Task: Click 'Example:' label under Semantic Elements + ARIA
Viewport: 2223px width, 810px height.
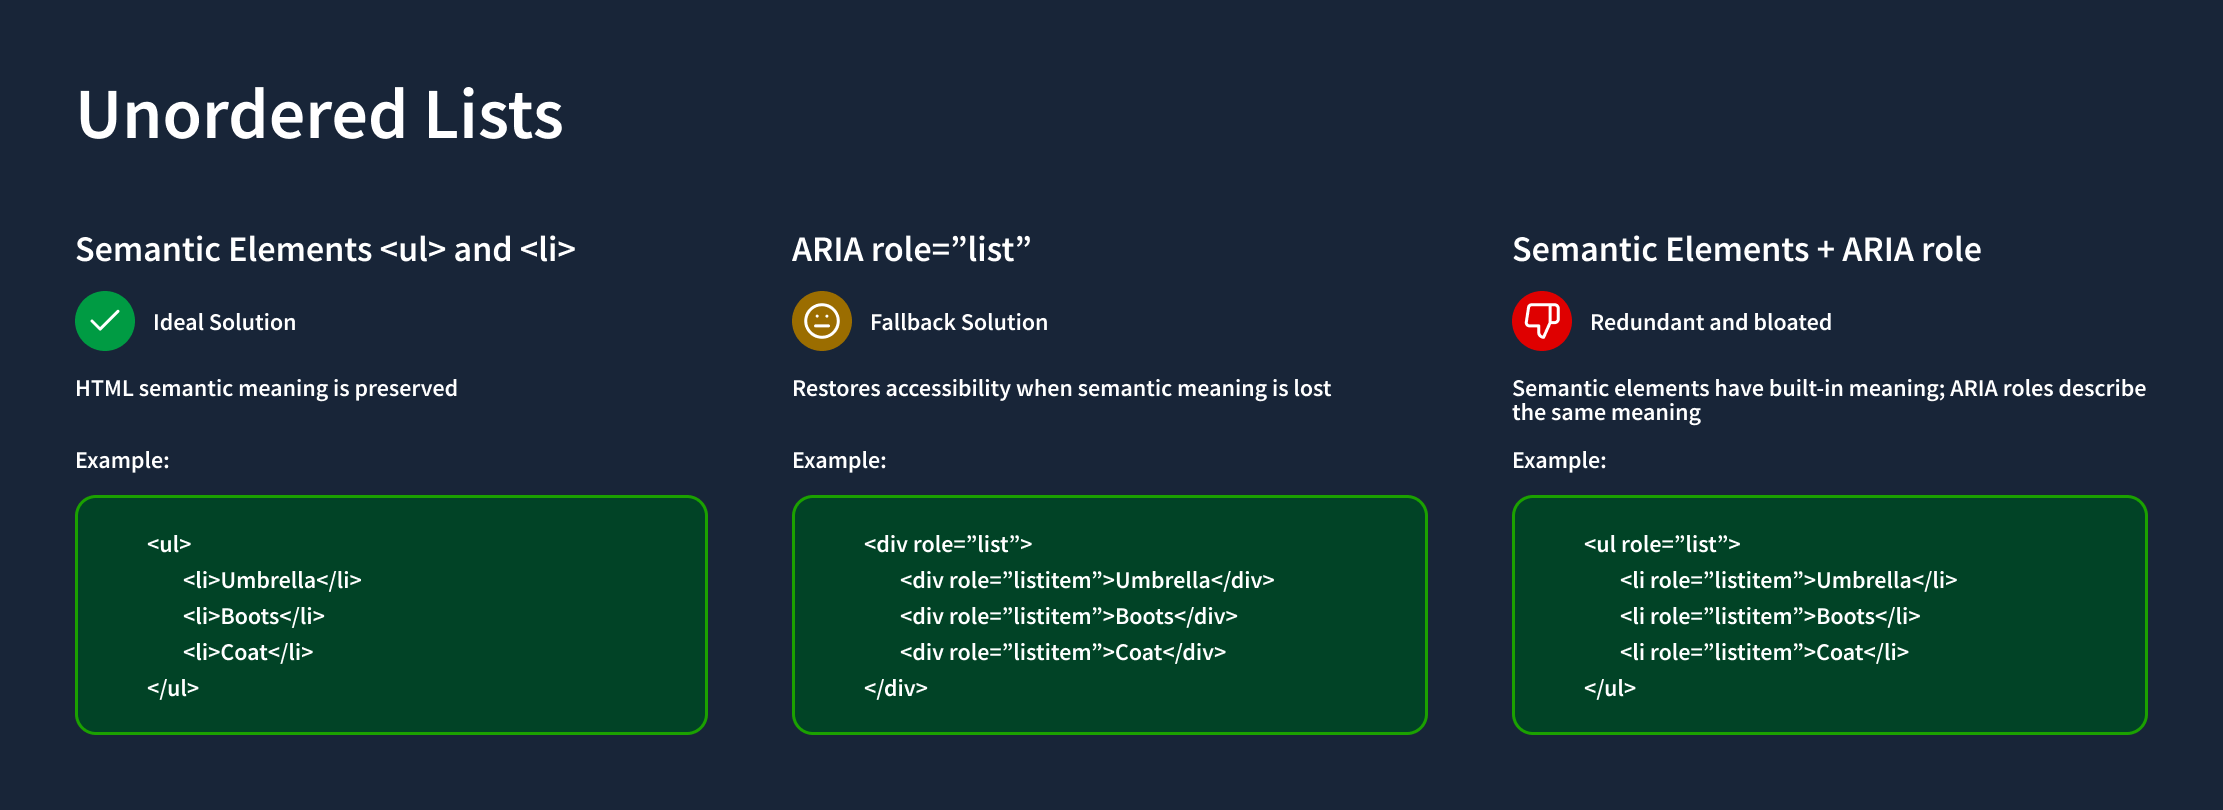Action: click(x=1559, y=460)
